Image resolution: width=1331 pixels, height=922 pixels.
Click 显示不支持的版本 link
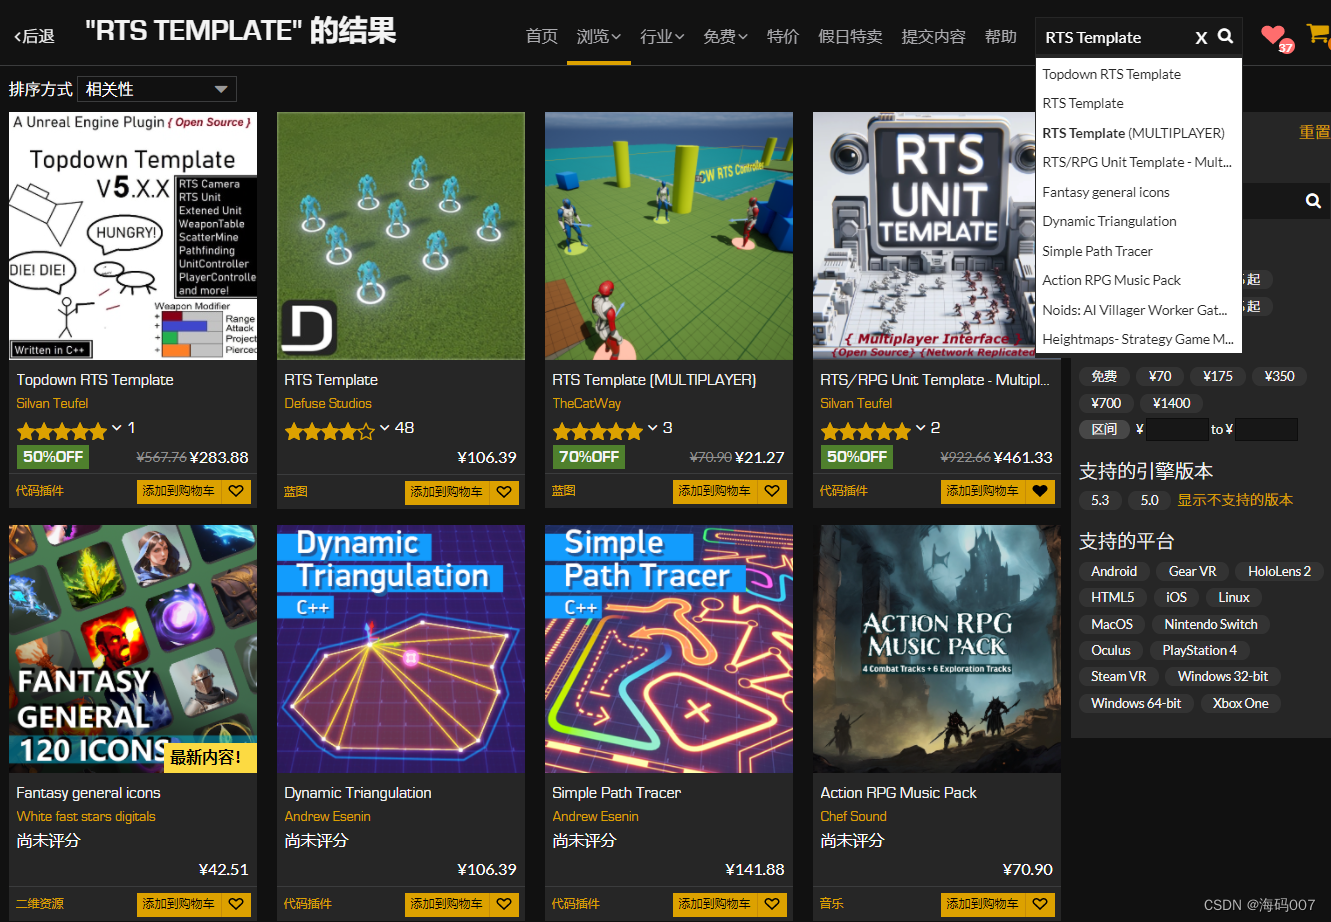[1235, 500]
